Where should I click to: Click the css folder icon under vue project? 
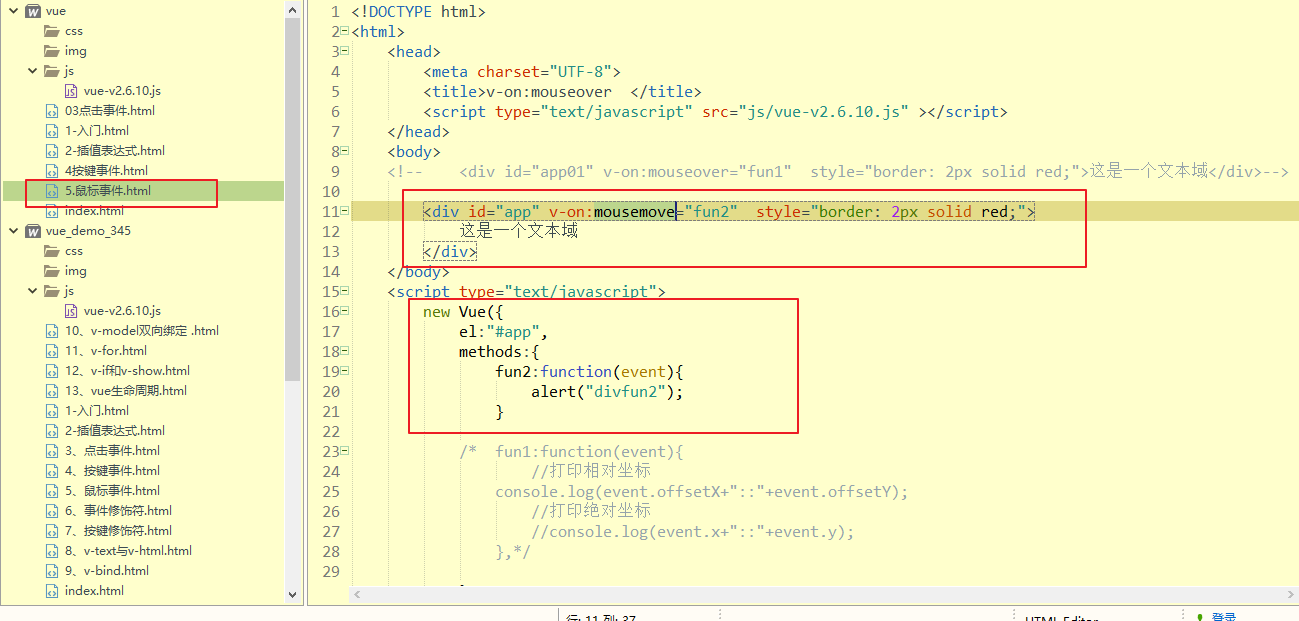pos(52,31)
